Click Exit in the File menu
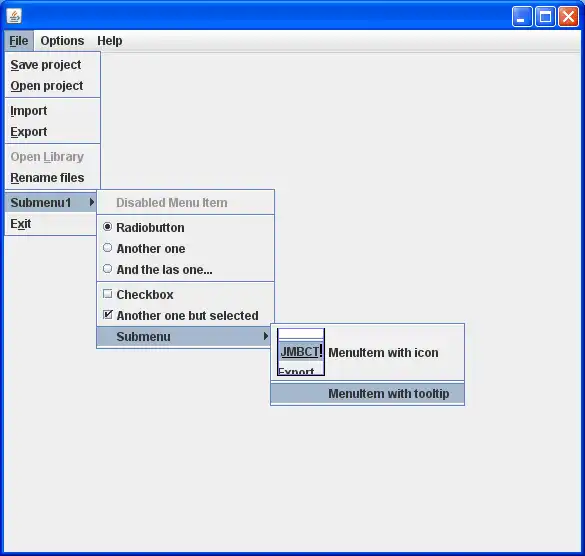The width and height of the screenshot is (585, 556). pyautogui.click(x=51, y=224)
